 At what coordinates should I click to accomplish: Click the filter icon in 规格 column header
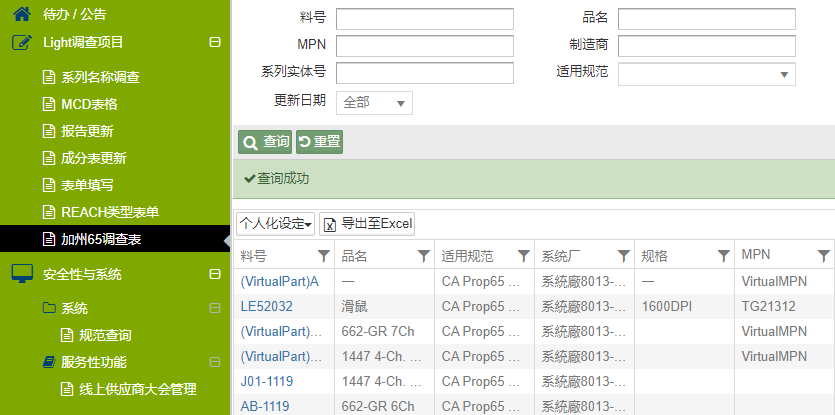pyautogui.click(x=723, y=255)
